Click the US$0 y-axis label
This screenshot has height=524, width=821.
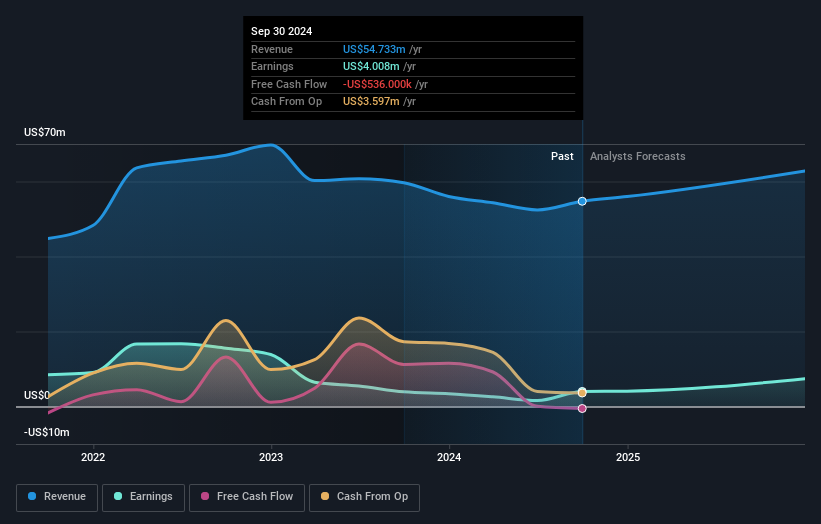[37, 395]
